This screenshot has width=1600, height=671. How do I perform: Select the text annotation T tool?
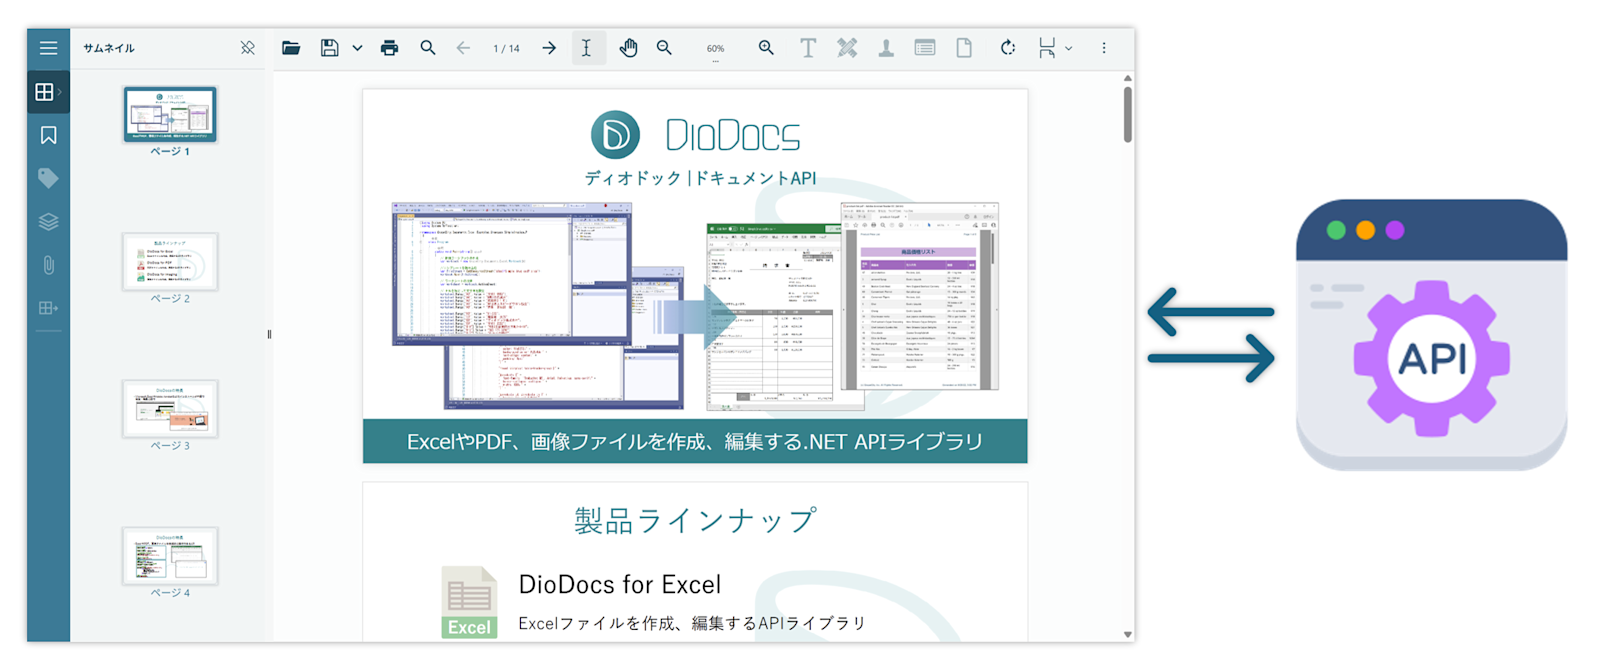[808, 48]
